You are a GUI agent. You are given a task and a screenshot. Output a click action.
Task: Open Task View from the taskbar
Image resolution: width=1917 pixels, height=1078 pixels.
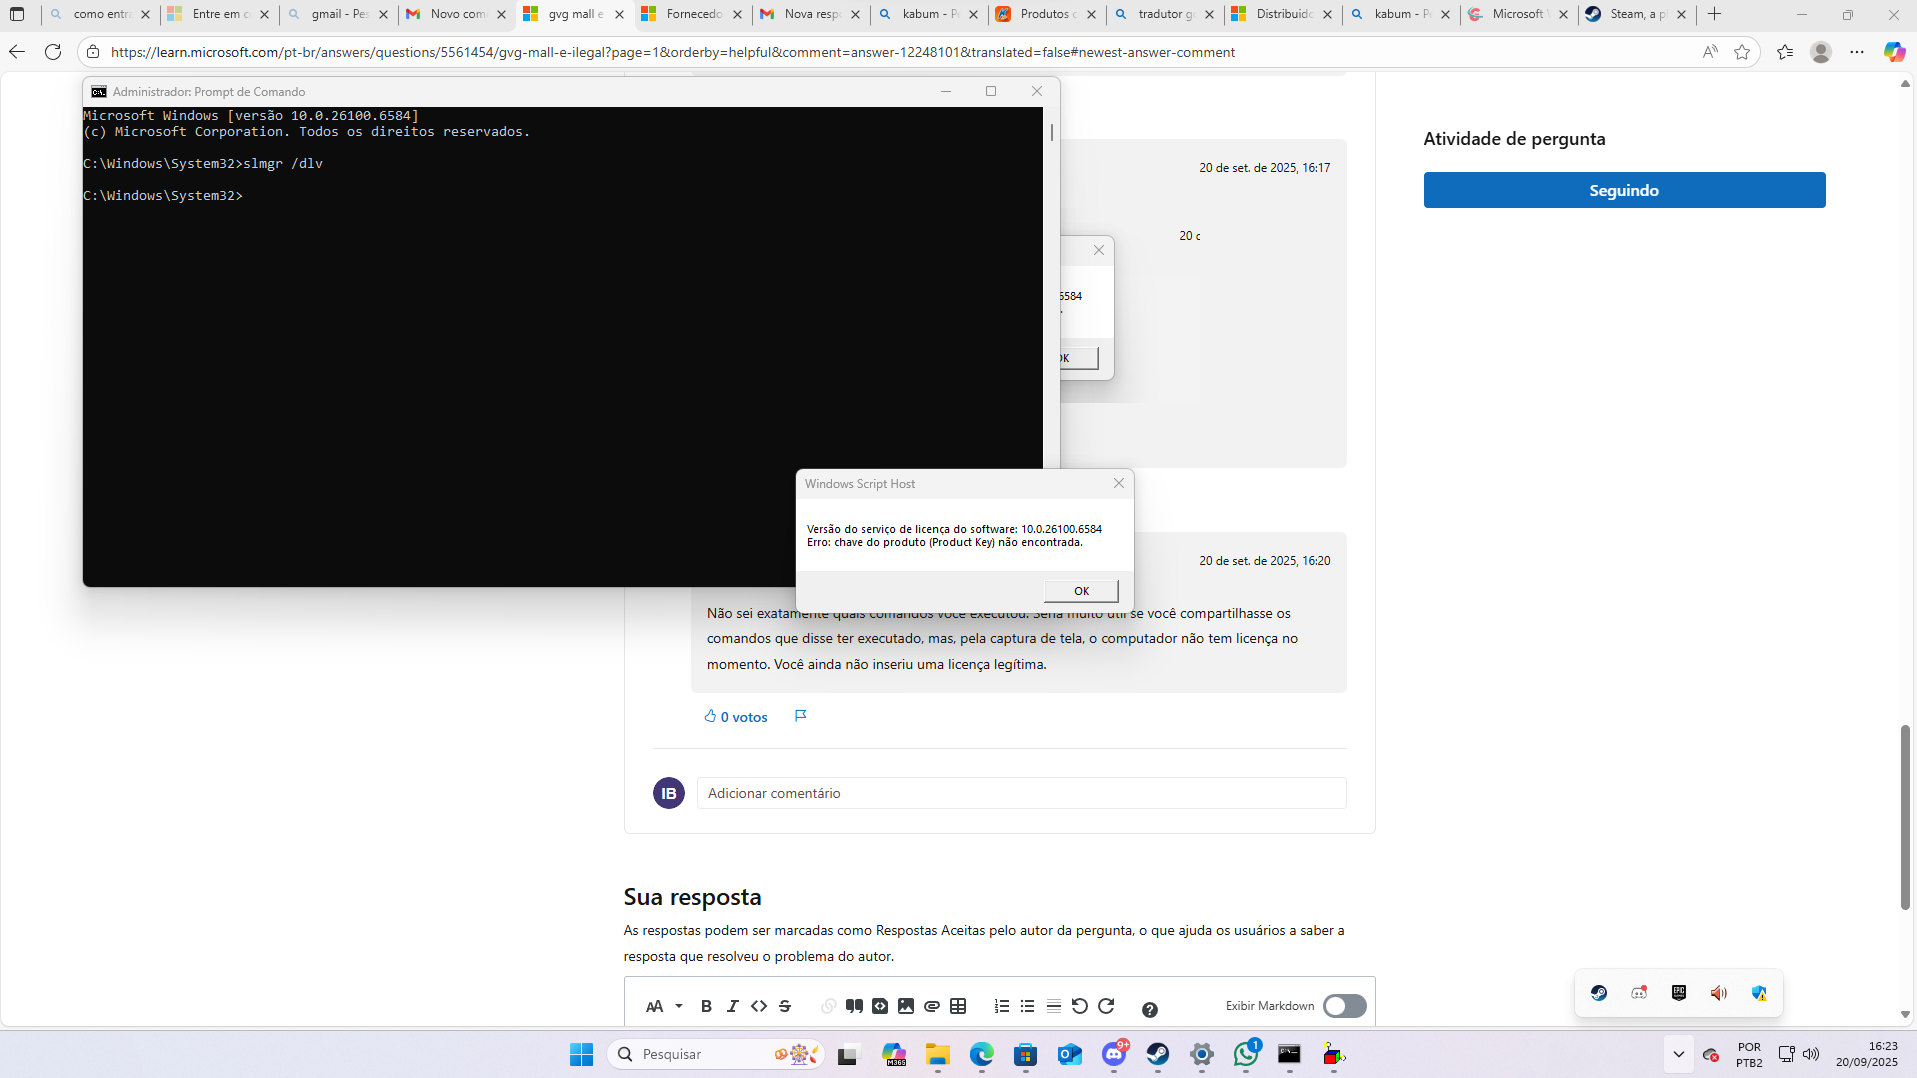click(x=849, y=1054)
